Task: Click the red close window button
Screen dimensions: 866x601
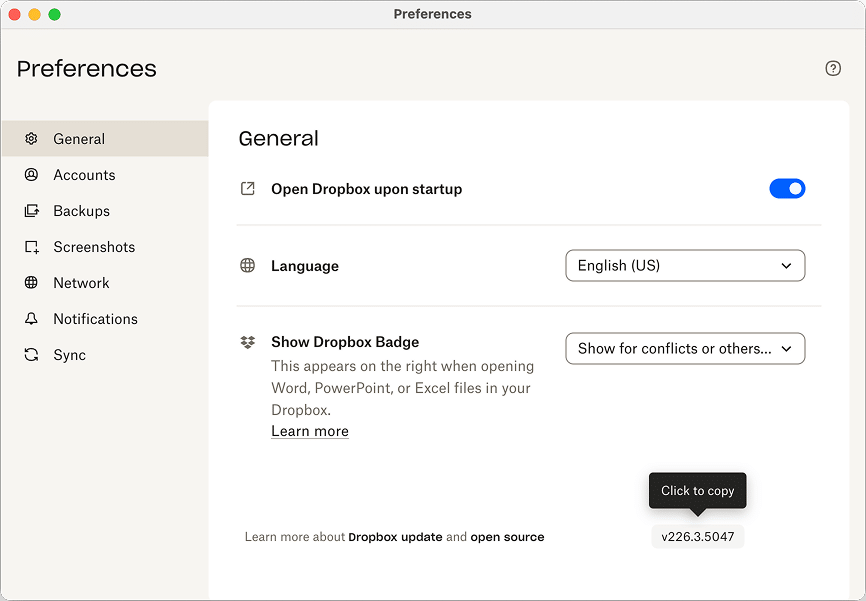Action: [x=15, y=14]
